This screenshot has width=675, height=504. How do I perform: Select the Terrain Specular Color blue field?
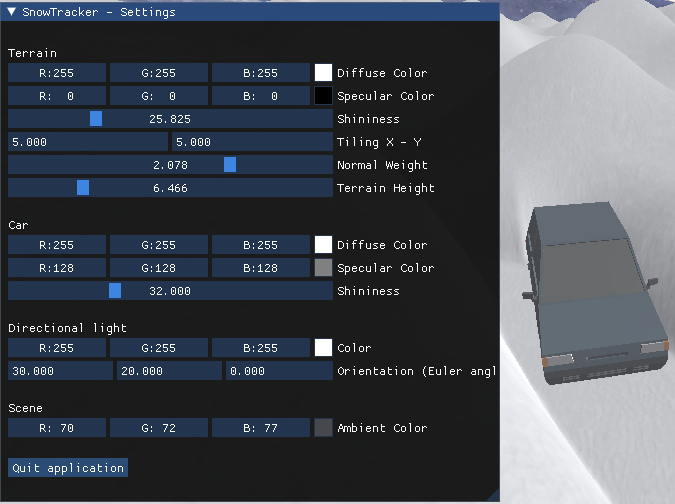261,96
